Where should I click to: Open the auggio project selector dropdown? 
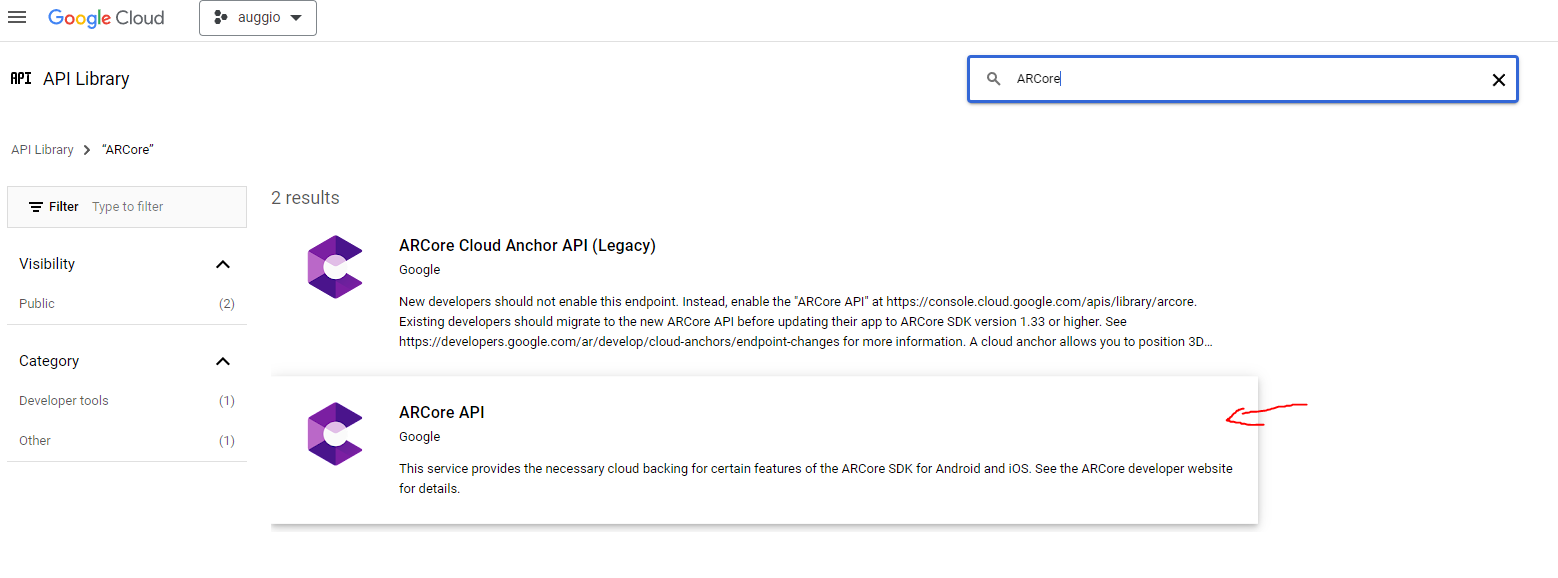(258, 18)
